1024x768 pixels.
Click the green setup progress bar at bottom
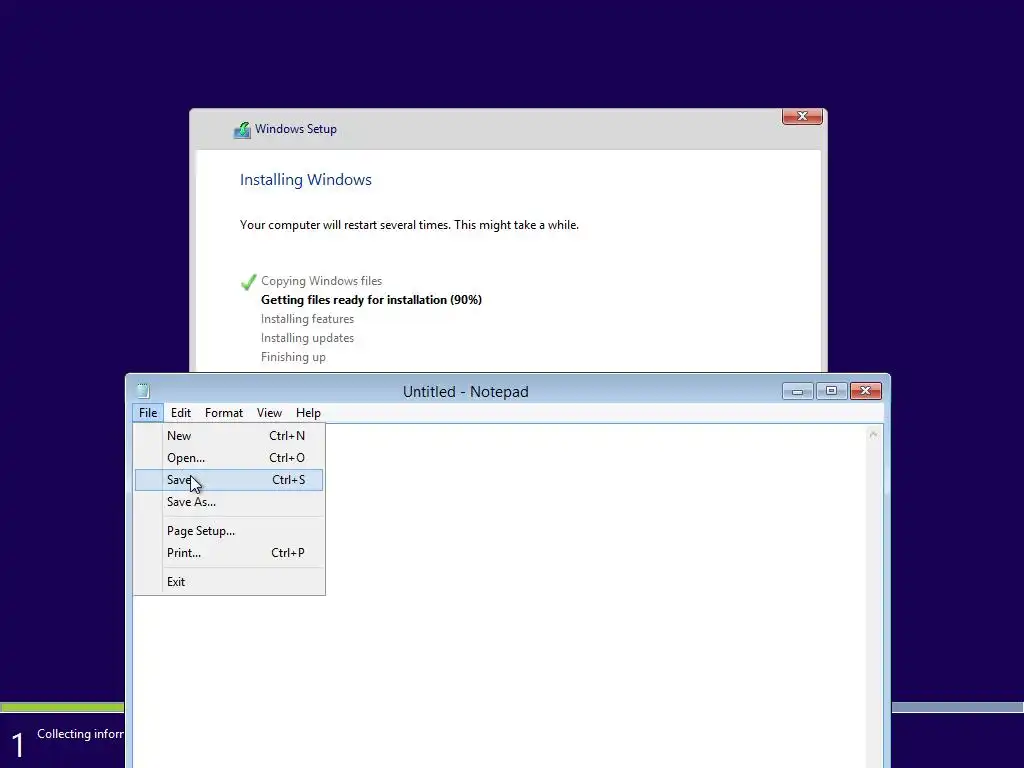tap(62, 707)
